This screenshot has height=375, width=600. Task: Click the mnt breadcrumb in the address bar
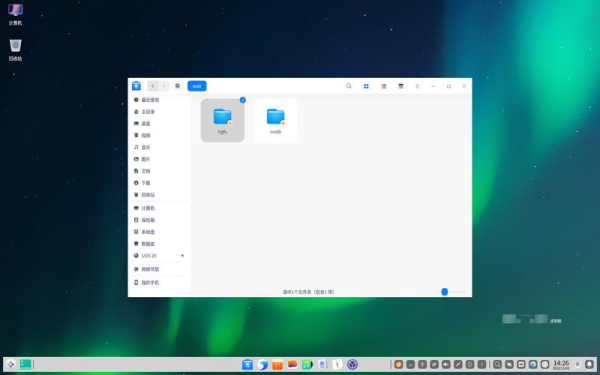click(x=197, y=86)
